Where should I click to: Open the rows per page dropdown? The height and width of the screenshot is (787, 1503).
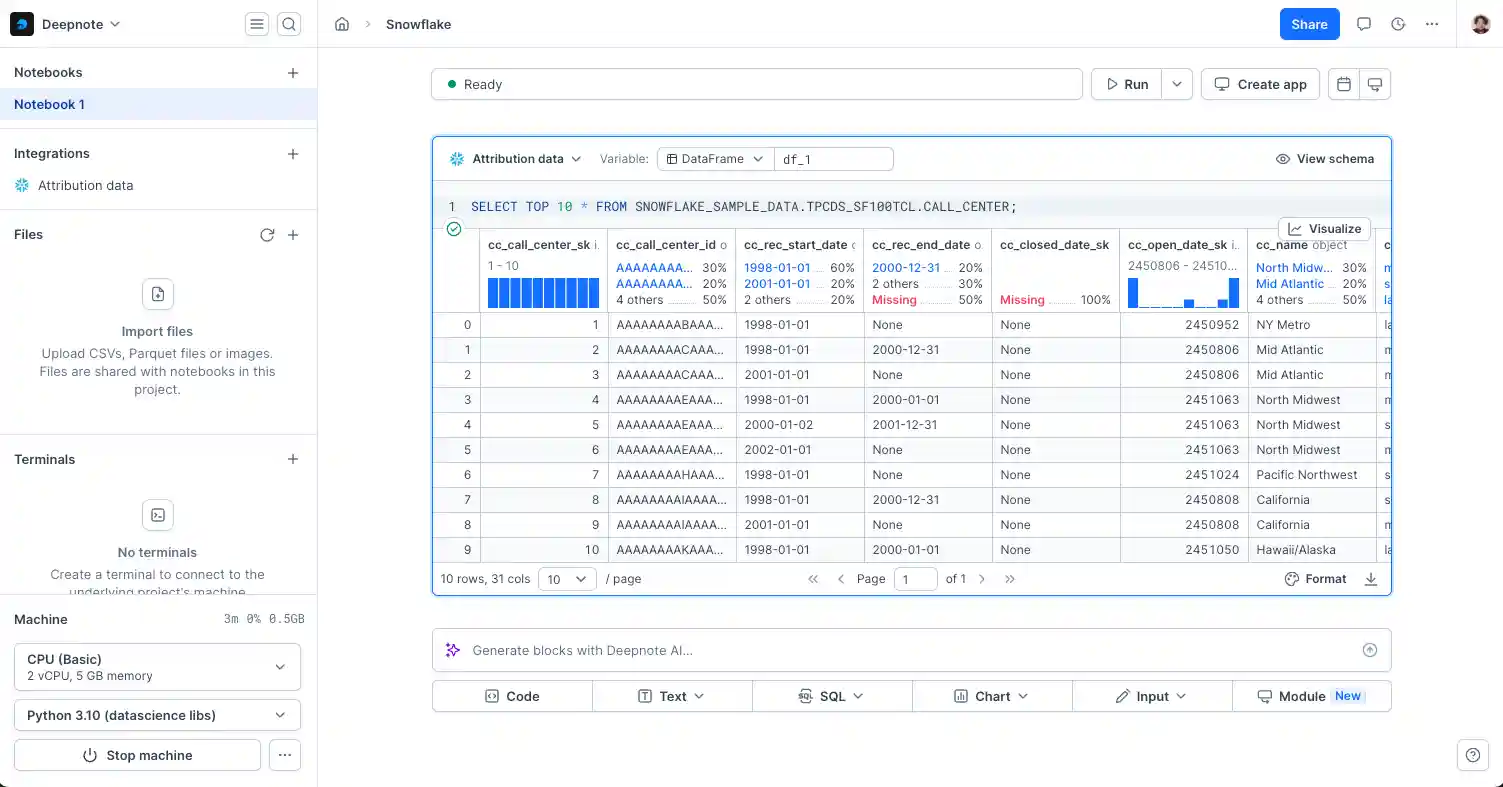pos(567,579)
